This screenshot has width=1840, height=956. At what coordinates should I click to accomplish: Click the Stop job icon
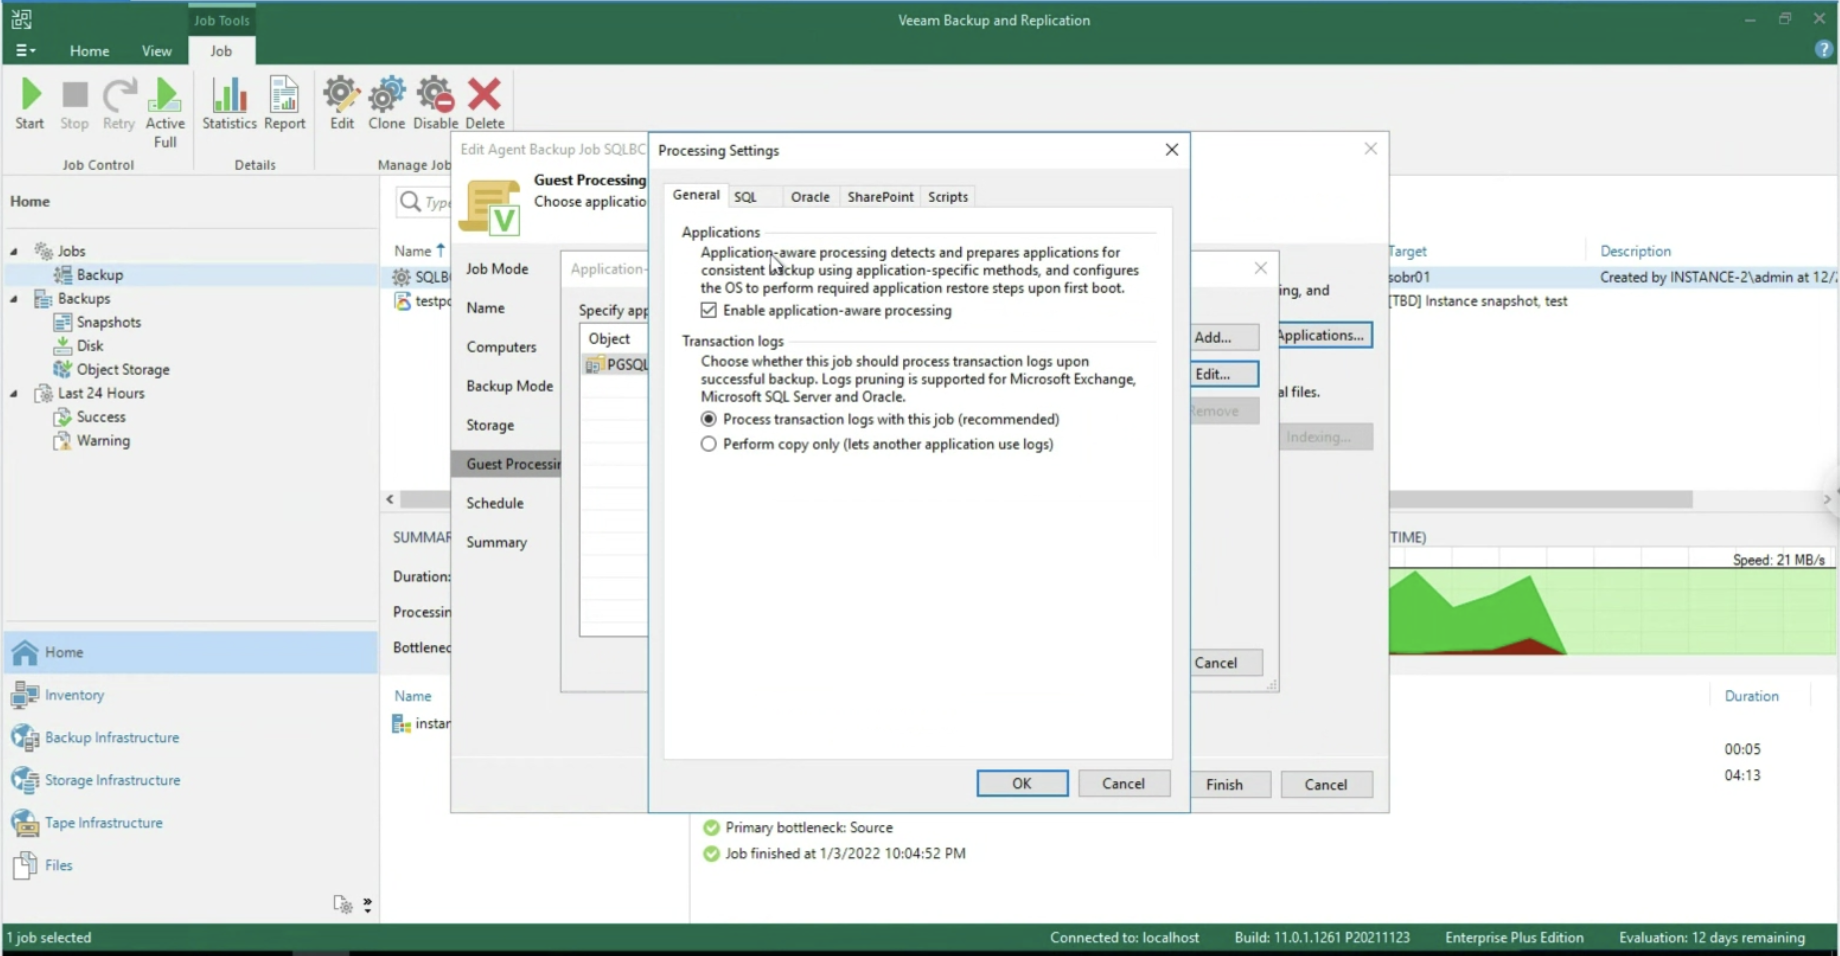(x=74, y=104)
